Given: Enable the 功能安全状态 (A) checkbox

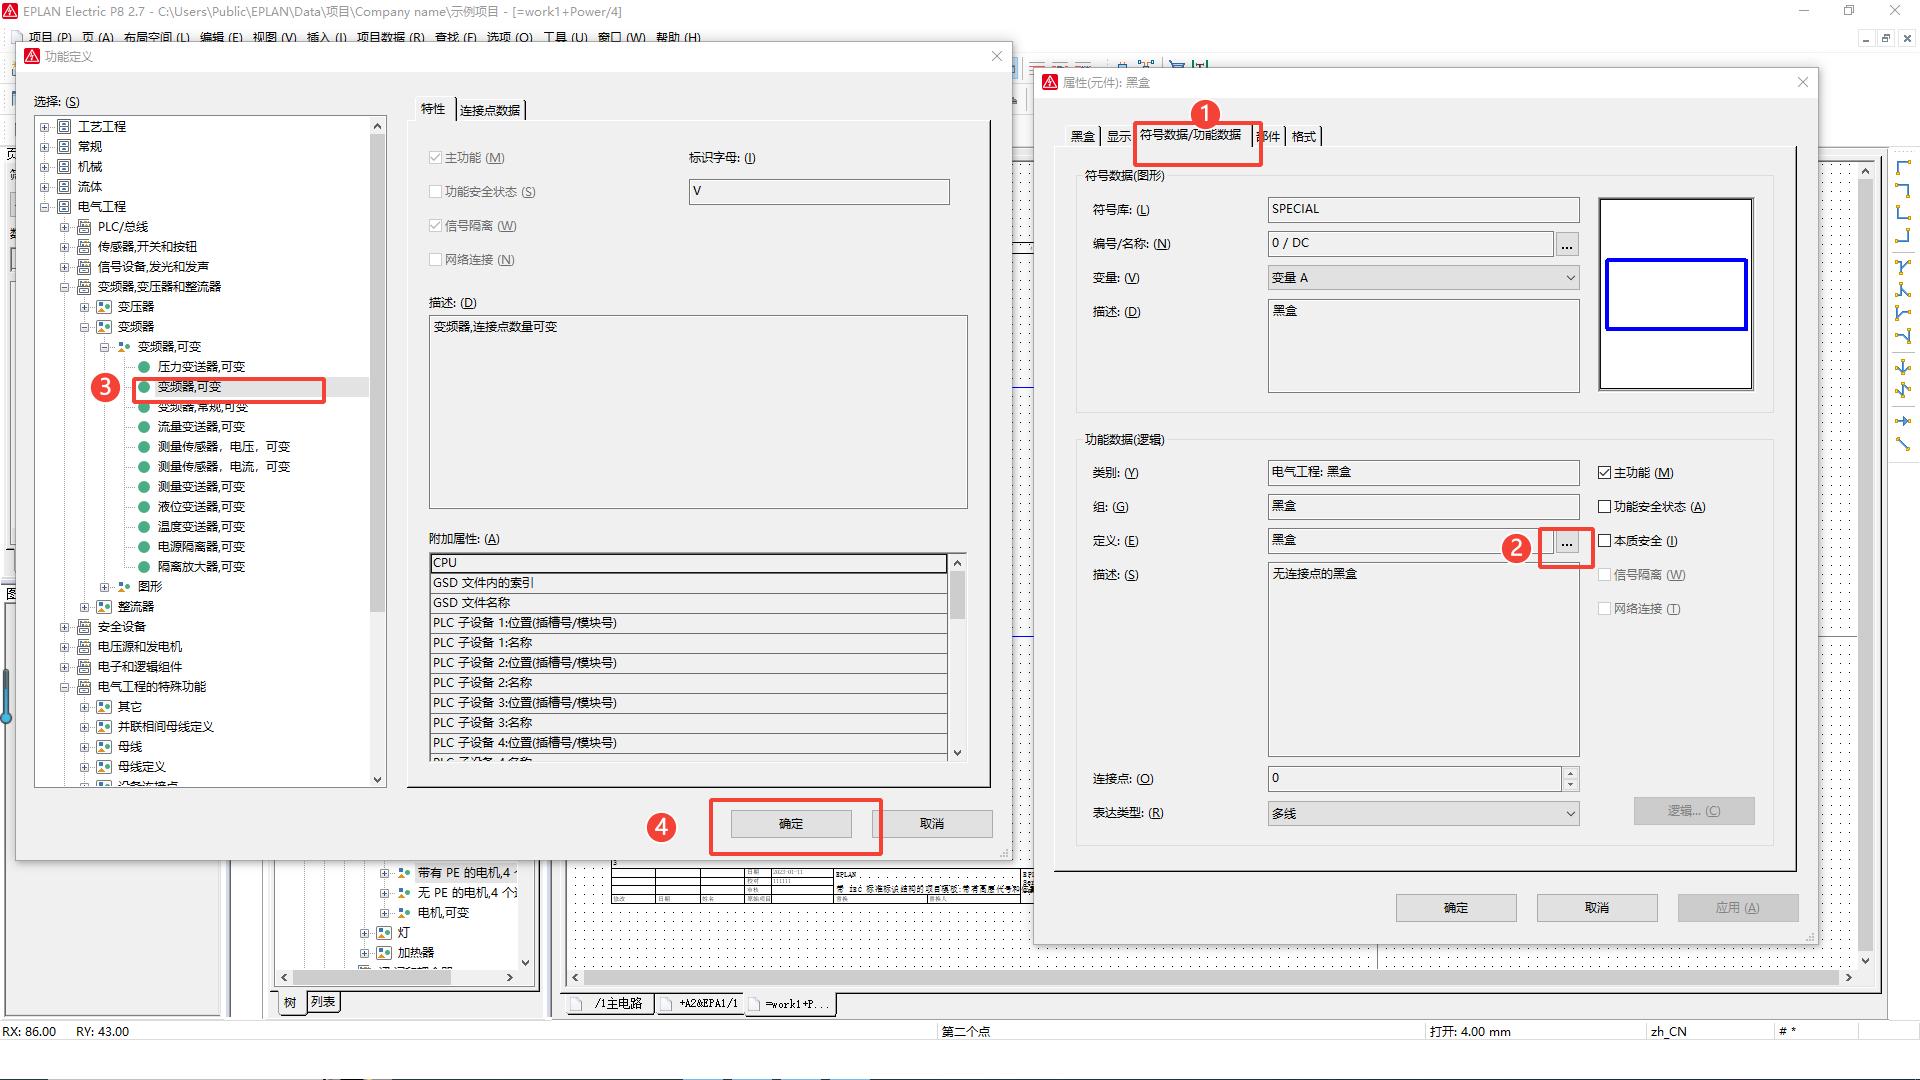Looking at the screenshot, I should pos(1605,507).
